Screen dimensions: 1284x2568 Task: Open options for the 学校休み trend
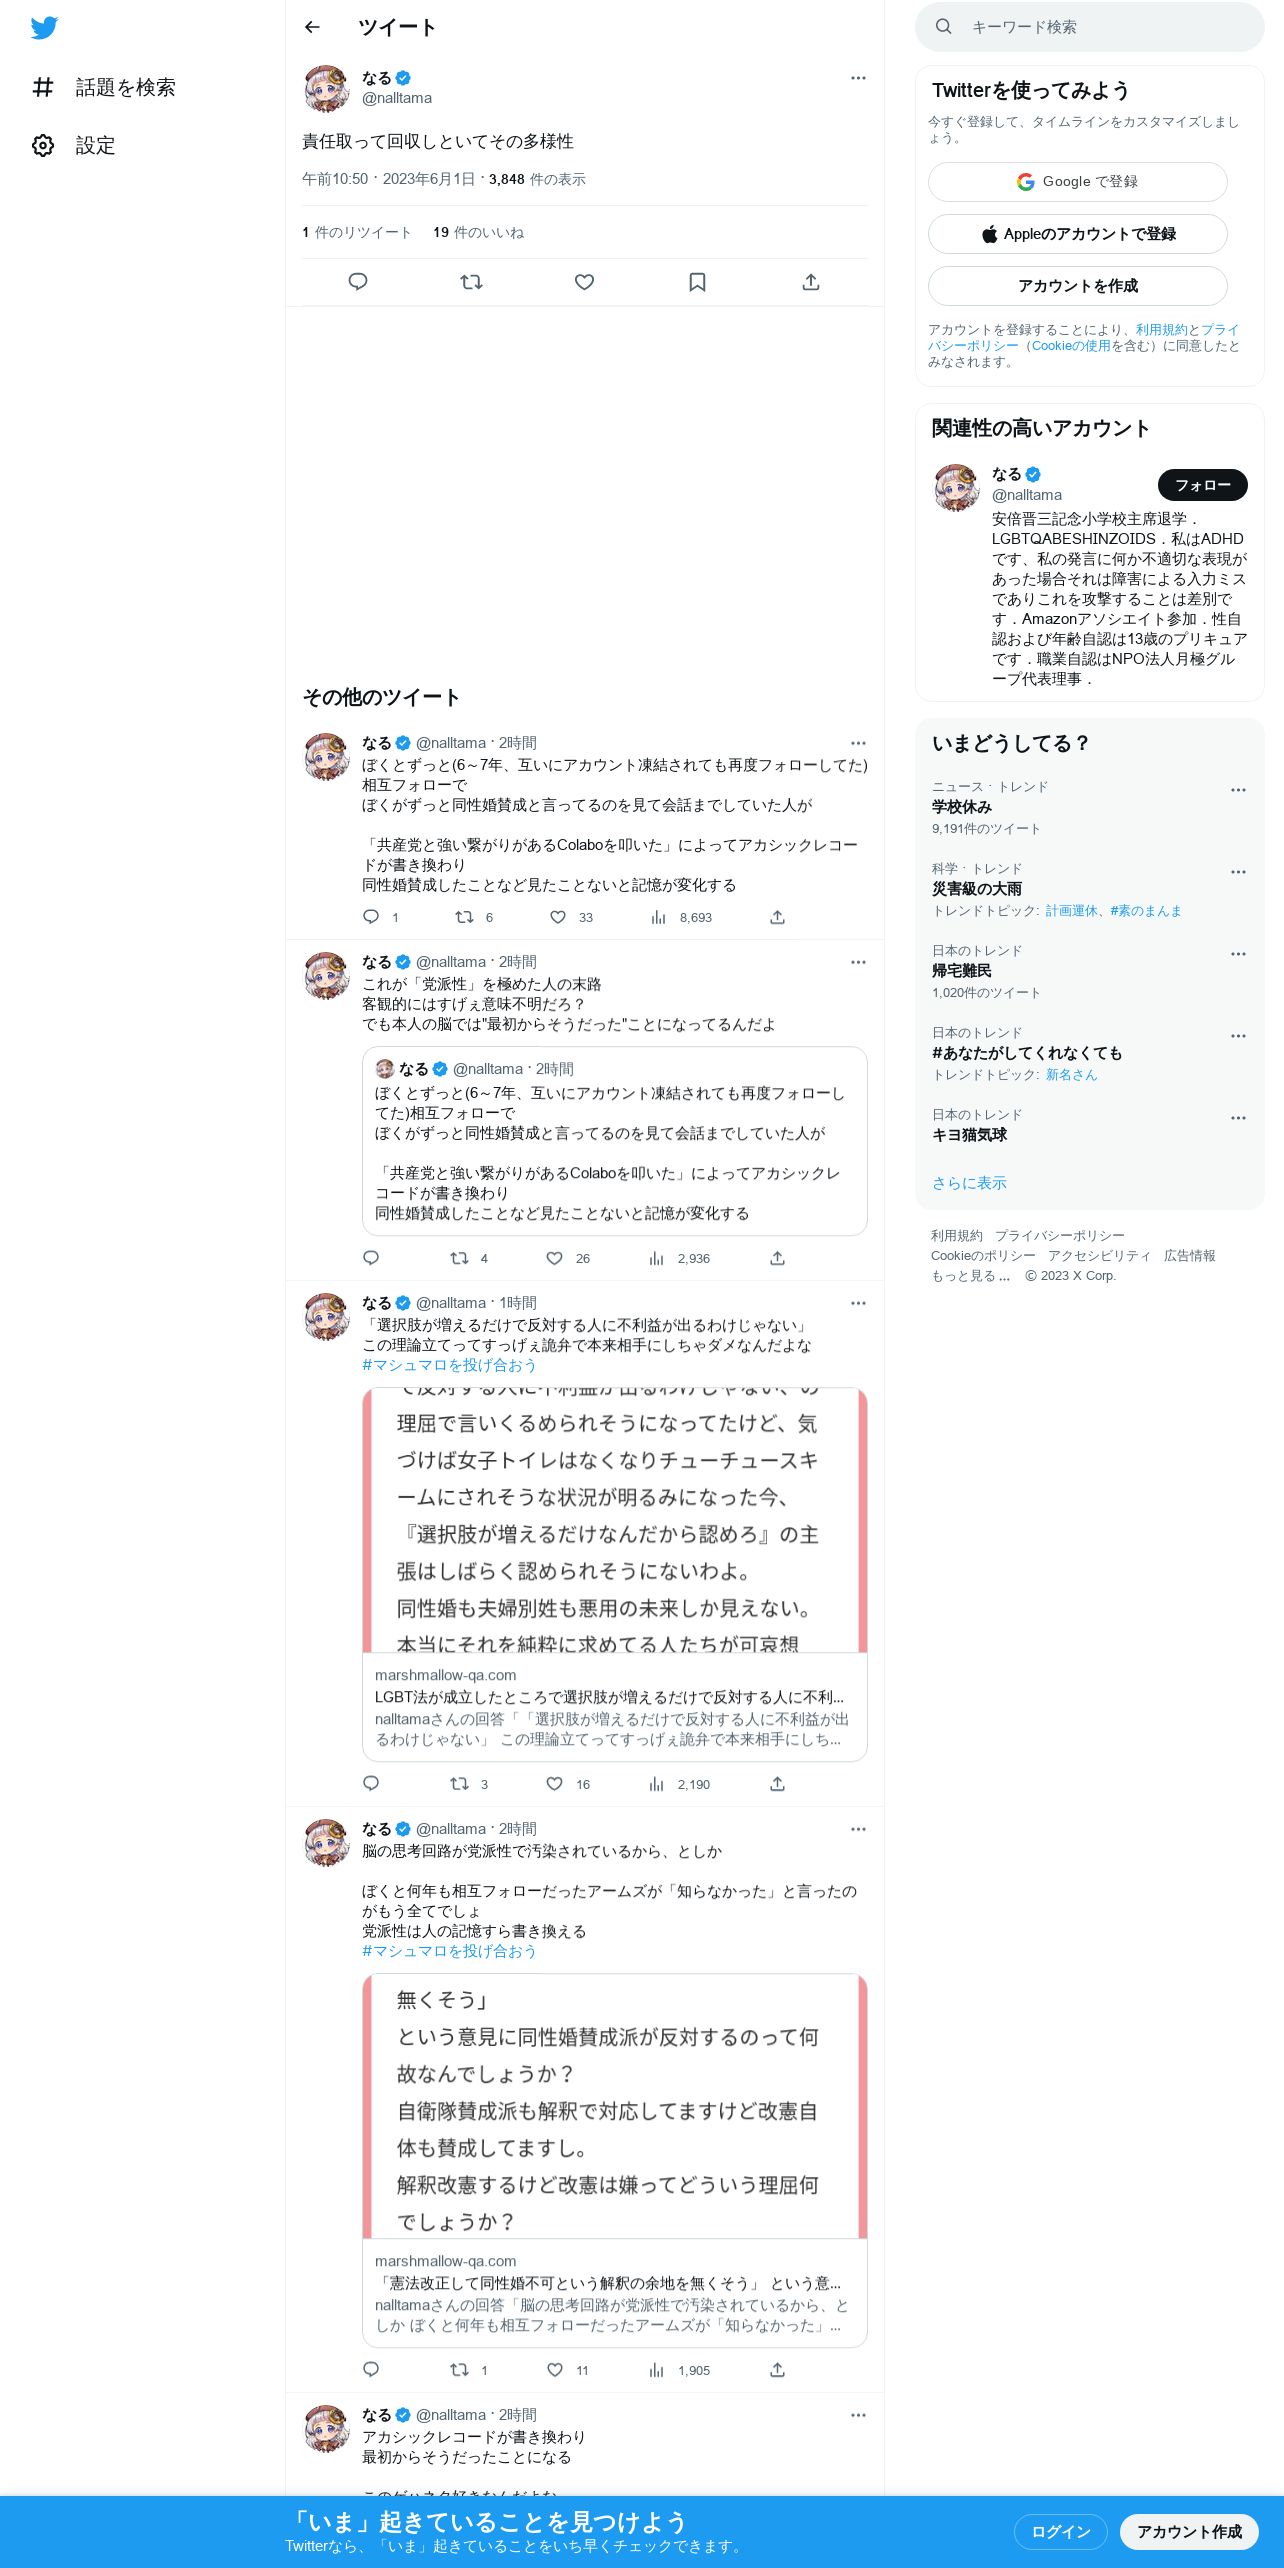tap(1238, 790)
